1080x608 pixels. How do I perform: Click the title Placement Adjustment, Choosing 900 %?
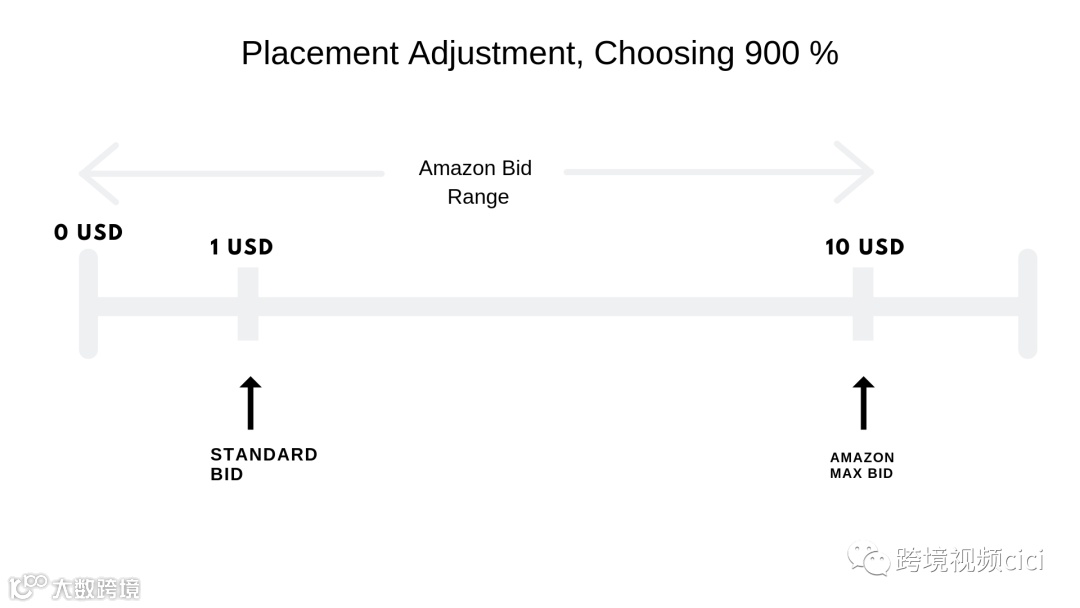(540, 53)
